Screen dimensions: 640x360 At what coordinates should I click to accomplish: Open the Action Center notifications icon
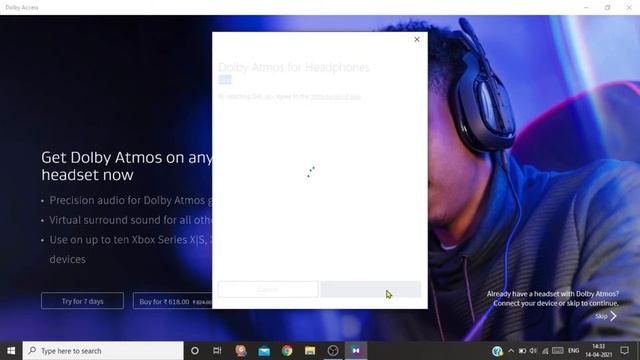tap(624, 351)
